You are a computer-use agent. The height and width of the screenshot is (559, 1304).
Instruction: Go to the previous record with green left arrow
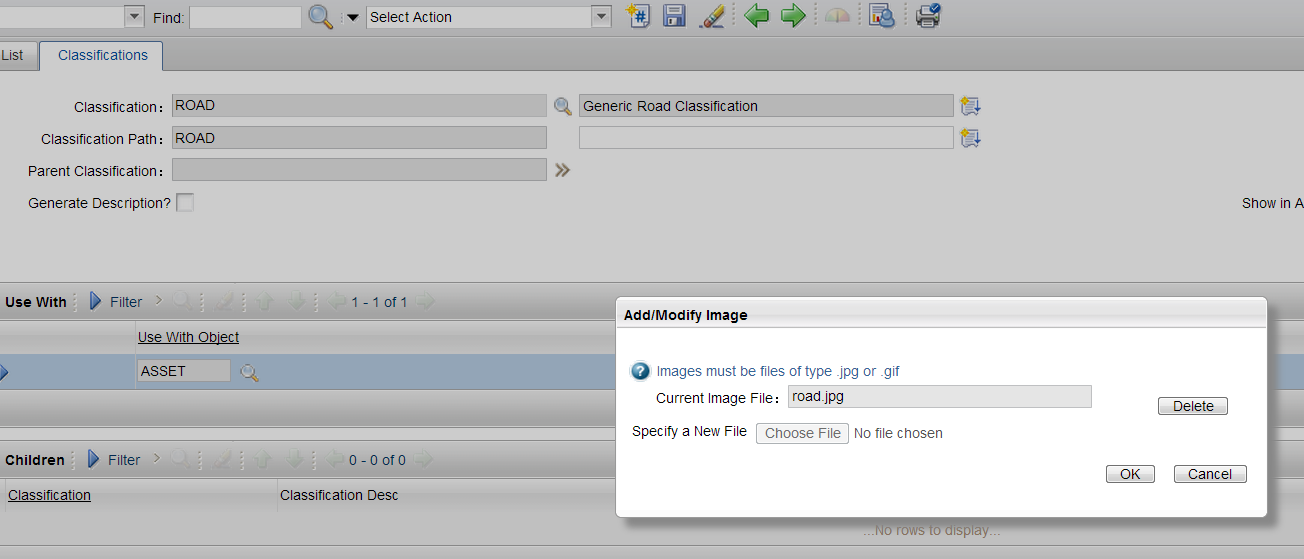click(757, 16)
